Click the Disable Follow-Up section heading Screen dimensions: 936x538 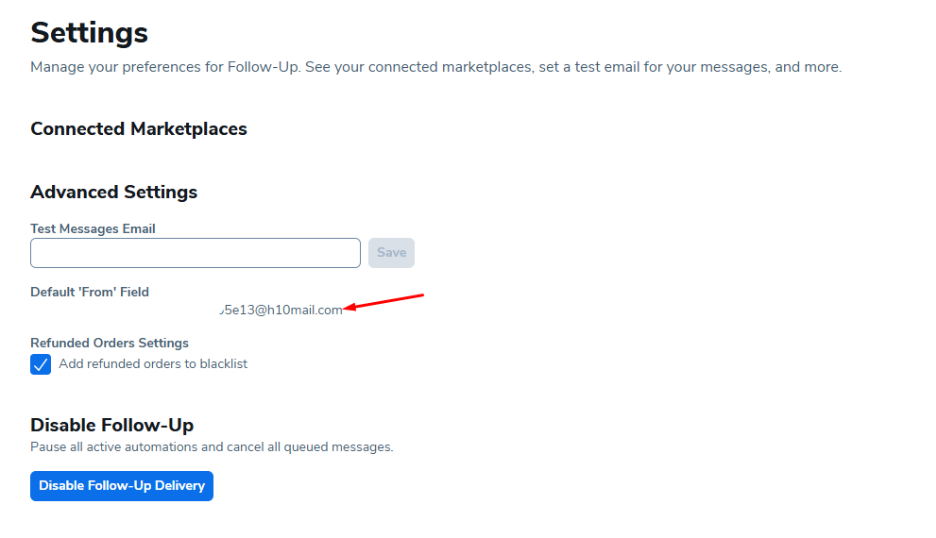[x=112, y=425]
